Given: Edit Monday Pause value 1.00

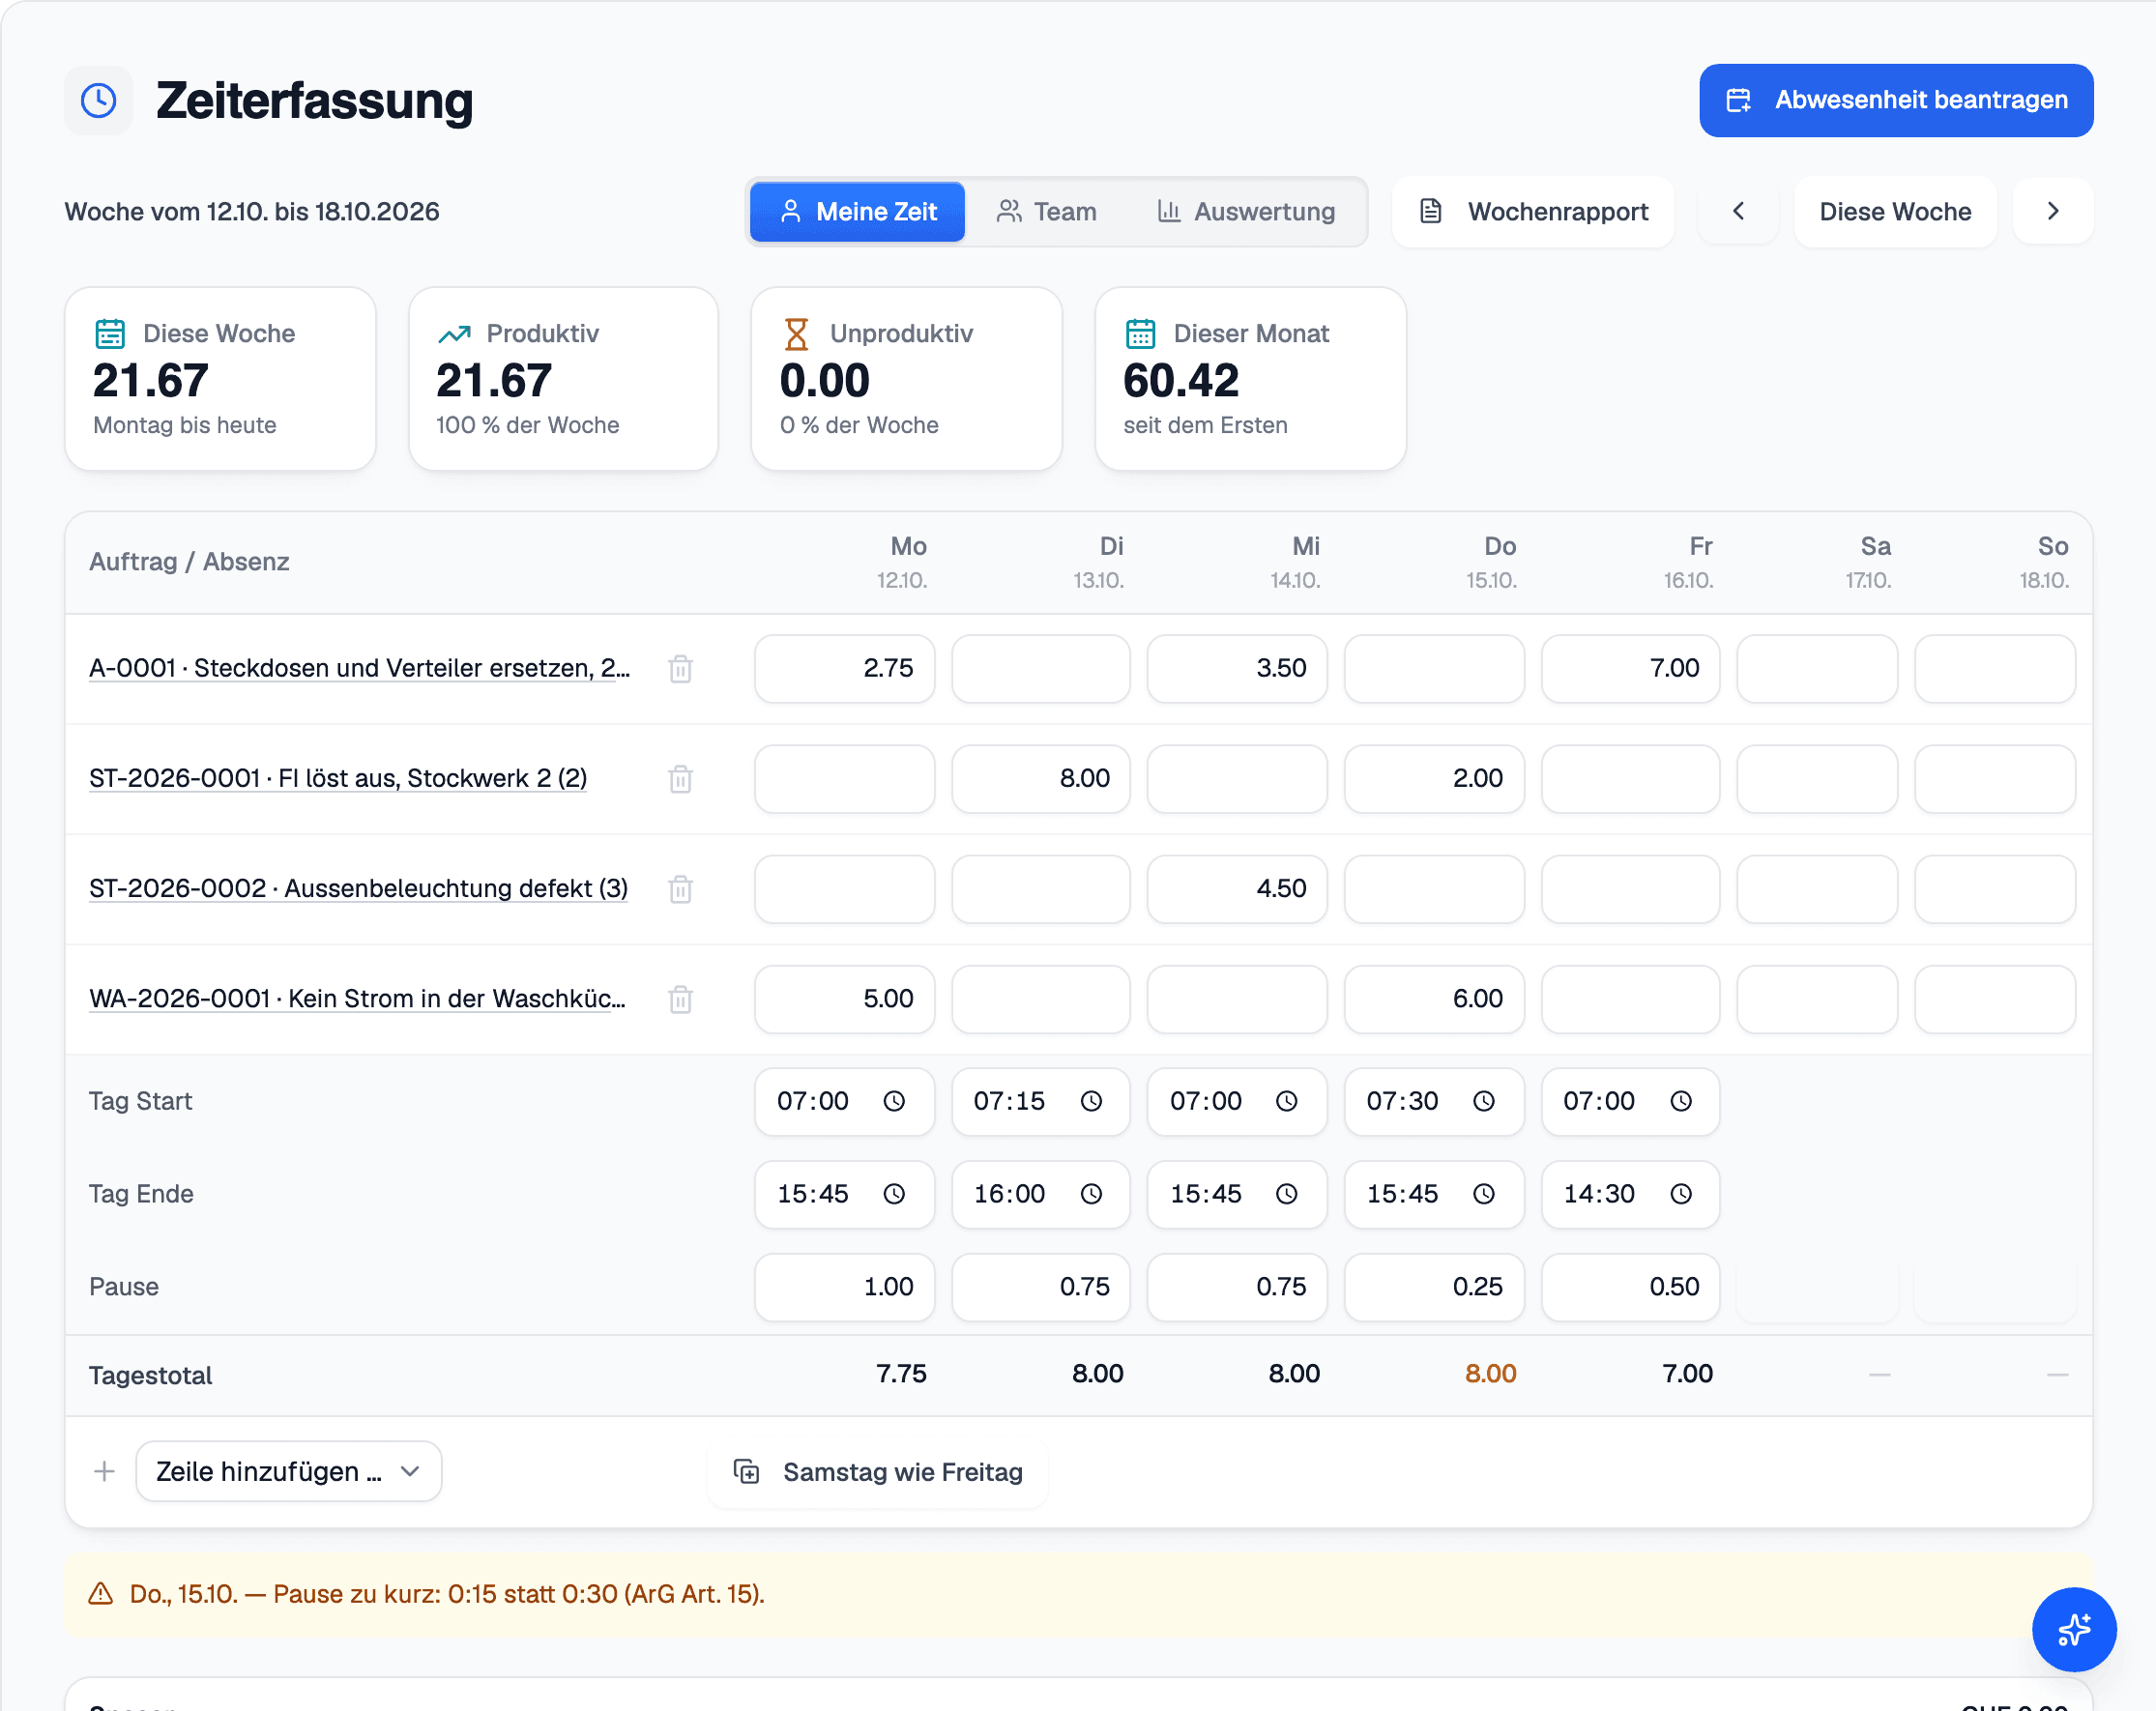Looking at the screenshot, I should coord(844,1286).
